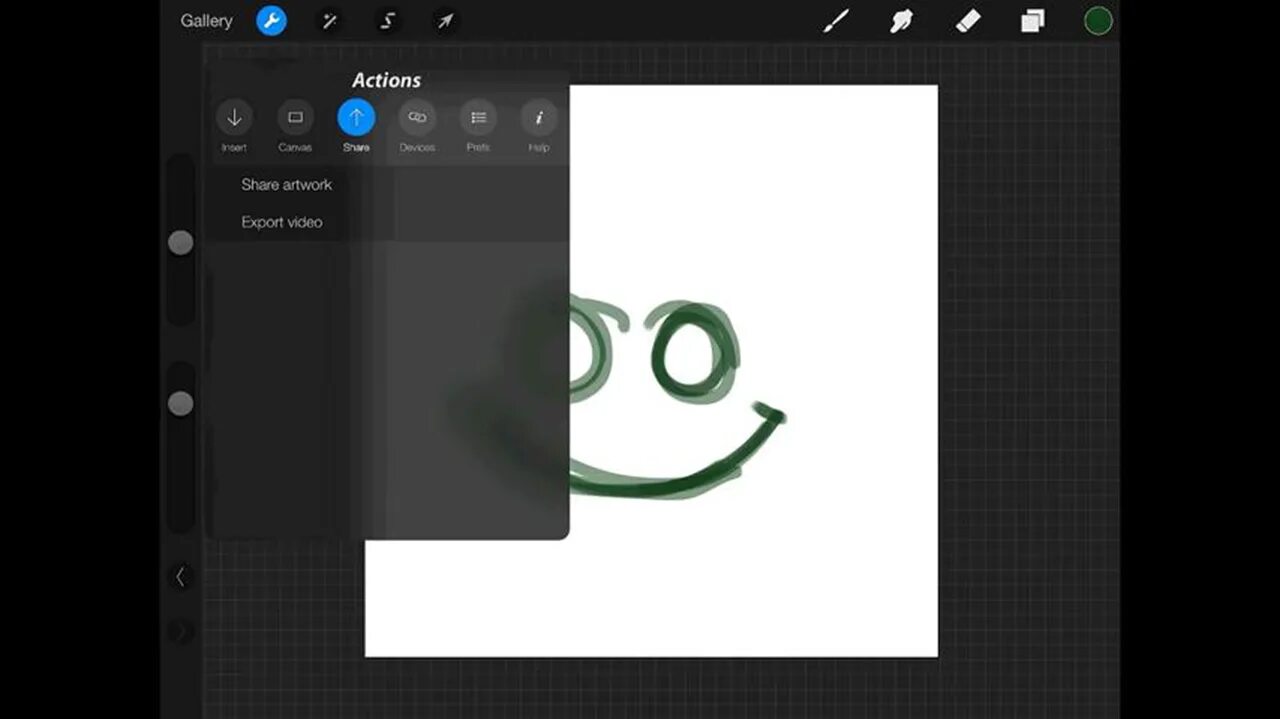Select the Transform arrow tool
This screenshot has width=1280, height=719.
coord(445,21)
